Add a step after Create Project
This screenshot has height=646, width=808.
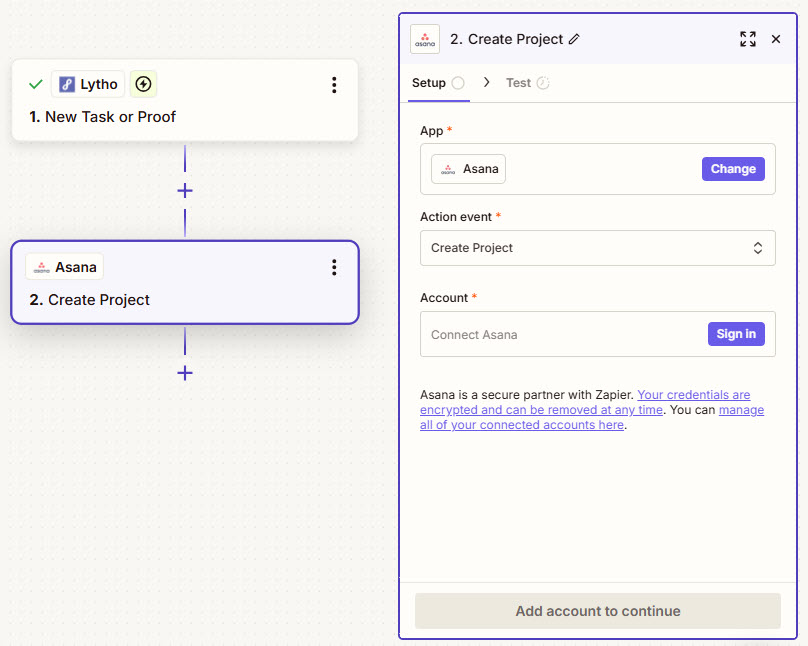[x=185, y=373]
